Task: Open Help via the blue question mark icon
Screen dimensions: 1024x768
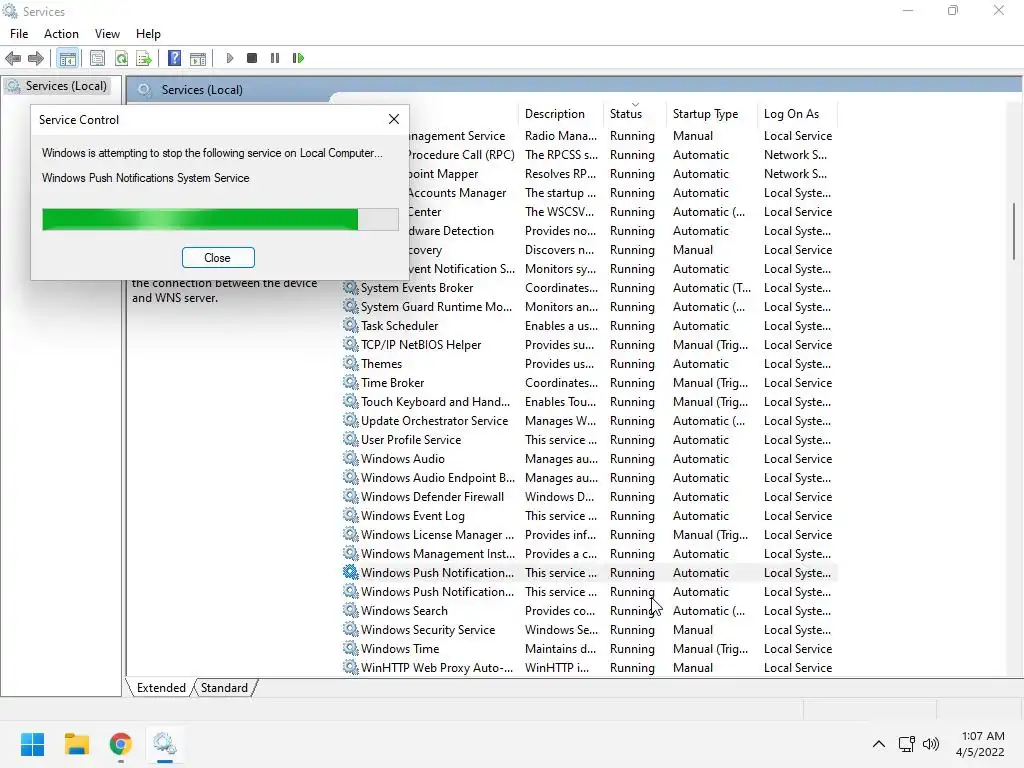Action: point(174,58)
